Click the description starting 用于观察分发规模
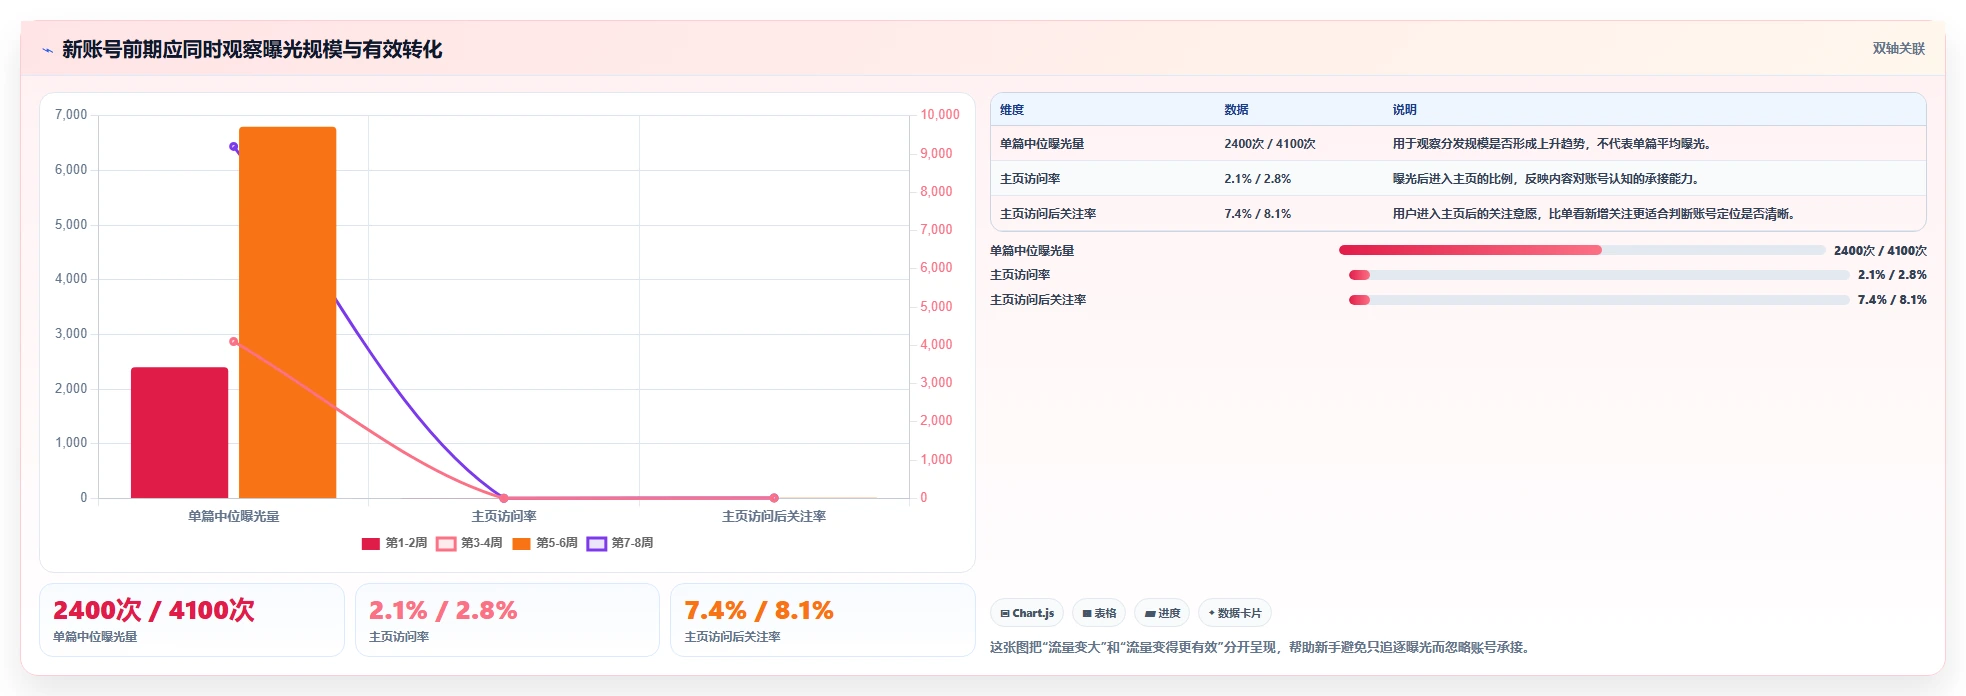 coord(1553,144)
